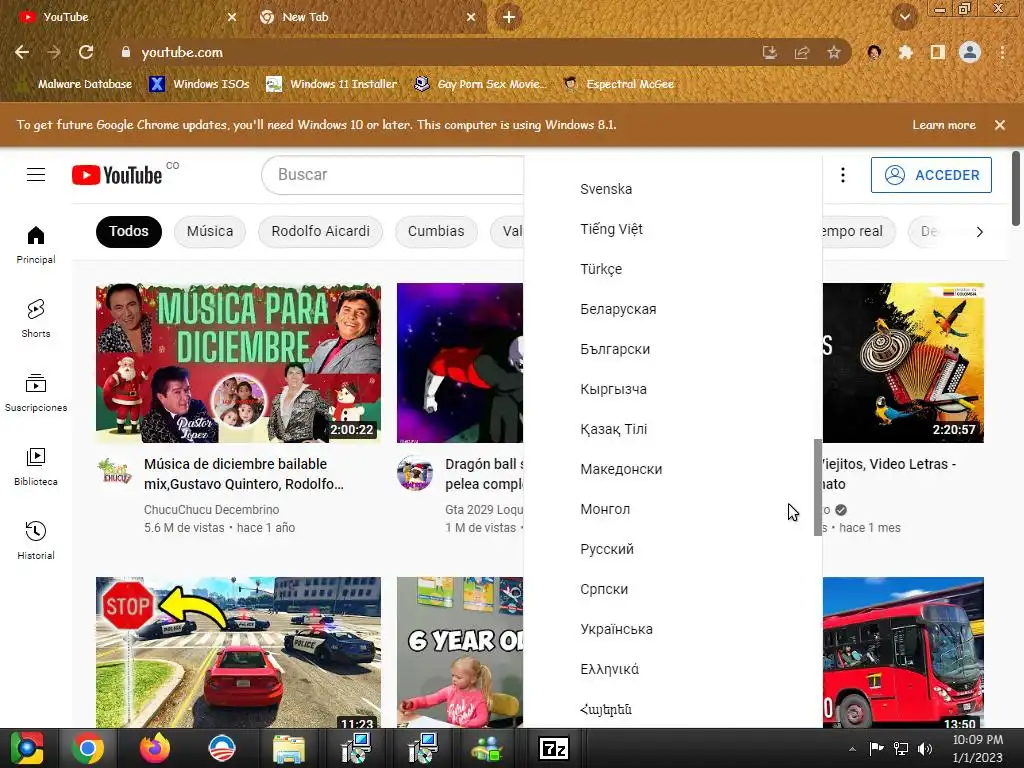Show hidden tray icons arrow
Screen dimensions: 1024x768
pos(852,749)
